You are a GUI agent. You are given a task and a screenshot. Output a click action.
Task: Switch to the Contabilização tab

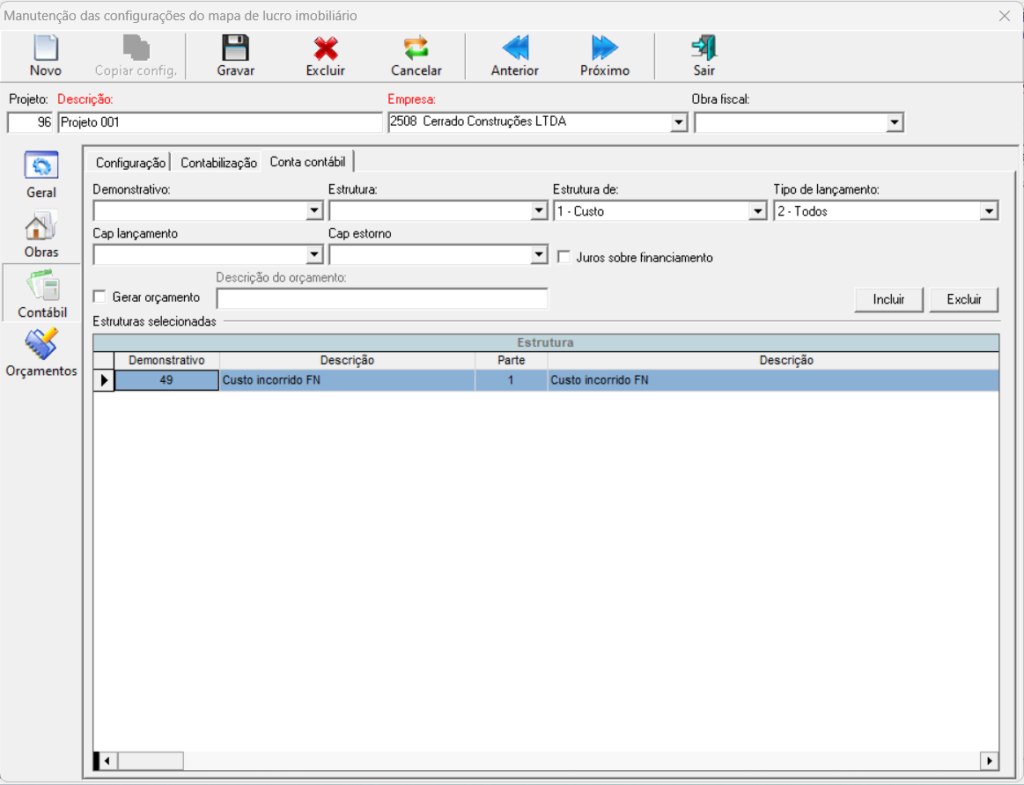click(218, 162)
